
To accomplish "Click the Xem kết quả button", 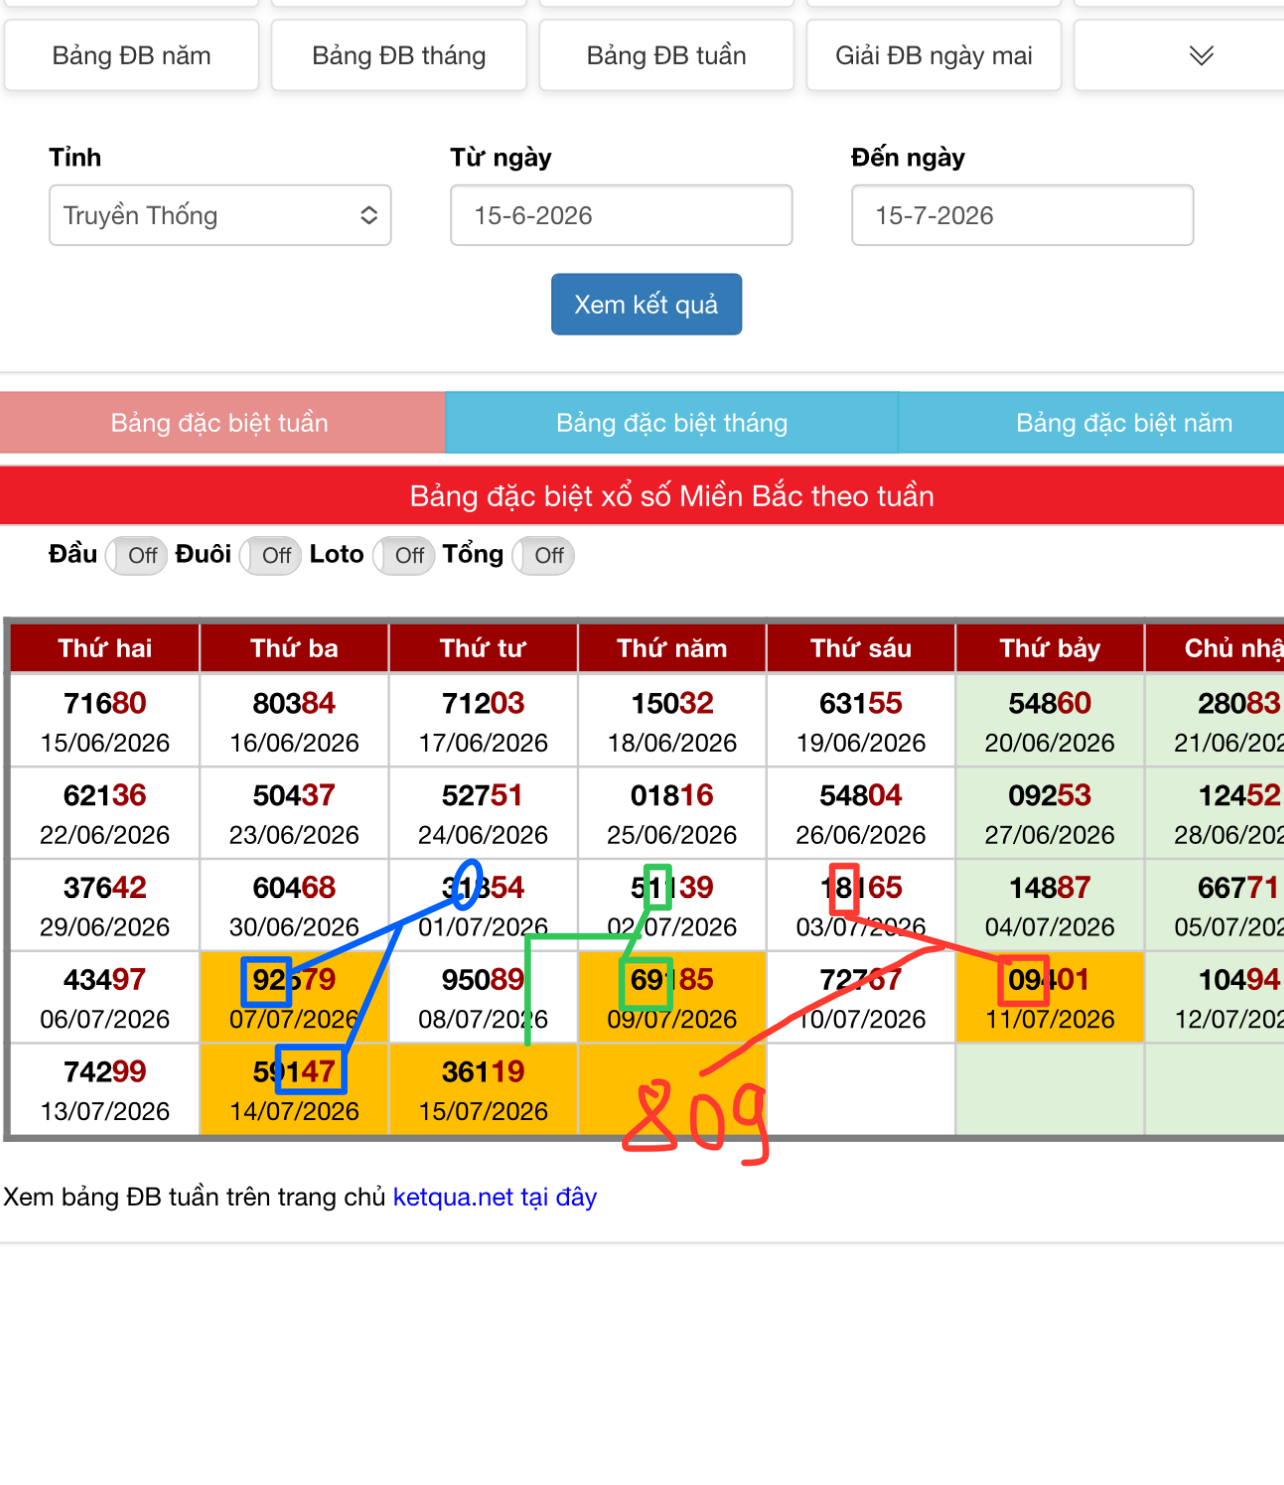I will [x=647, y=304].
